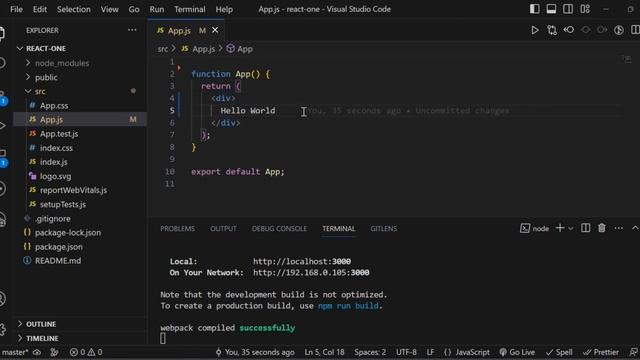
Task: Open the Go menu
Action: 134,9
